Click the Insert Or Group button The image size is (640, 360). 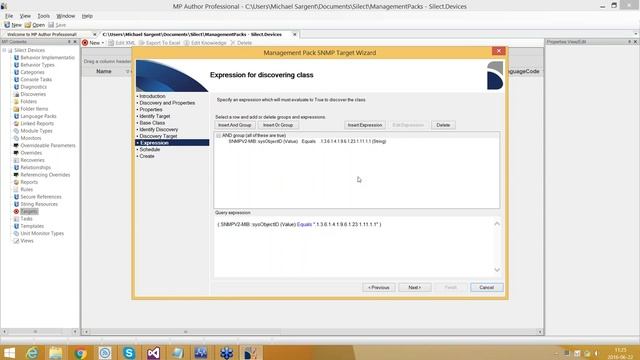tap(278, 125)
